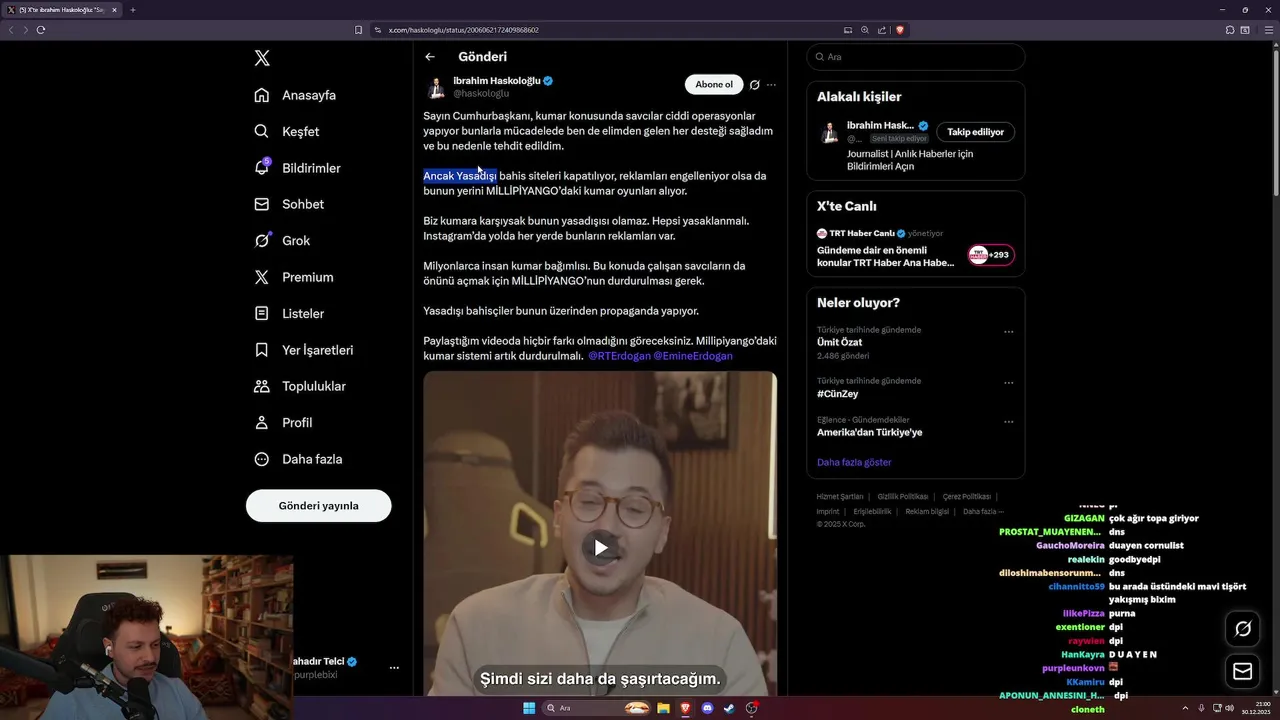Open Discord from the taskbar
The image size is (1280, 720).
[x=708, y=708]
